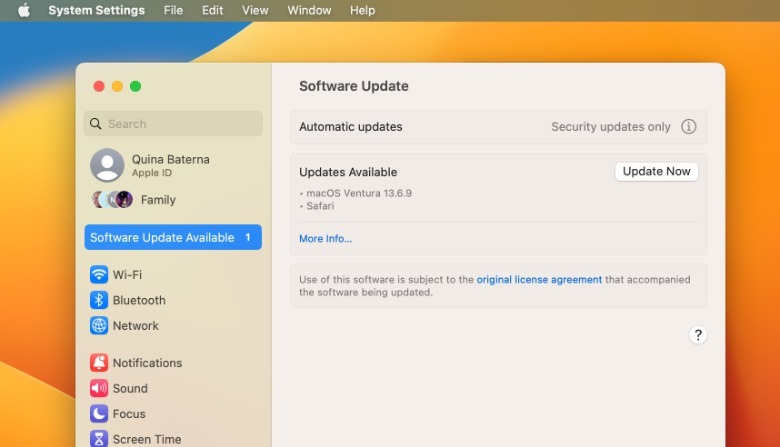Open the Apple menu logo
Screen dimensions: 780x447
(23, 10)
